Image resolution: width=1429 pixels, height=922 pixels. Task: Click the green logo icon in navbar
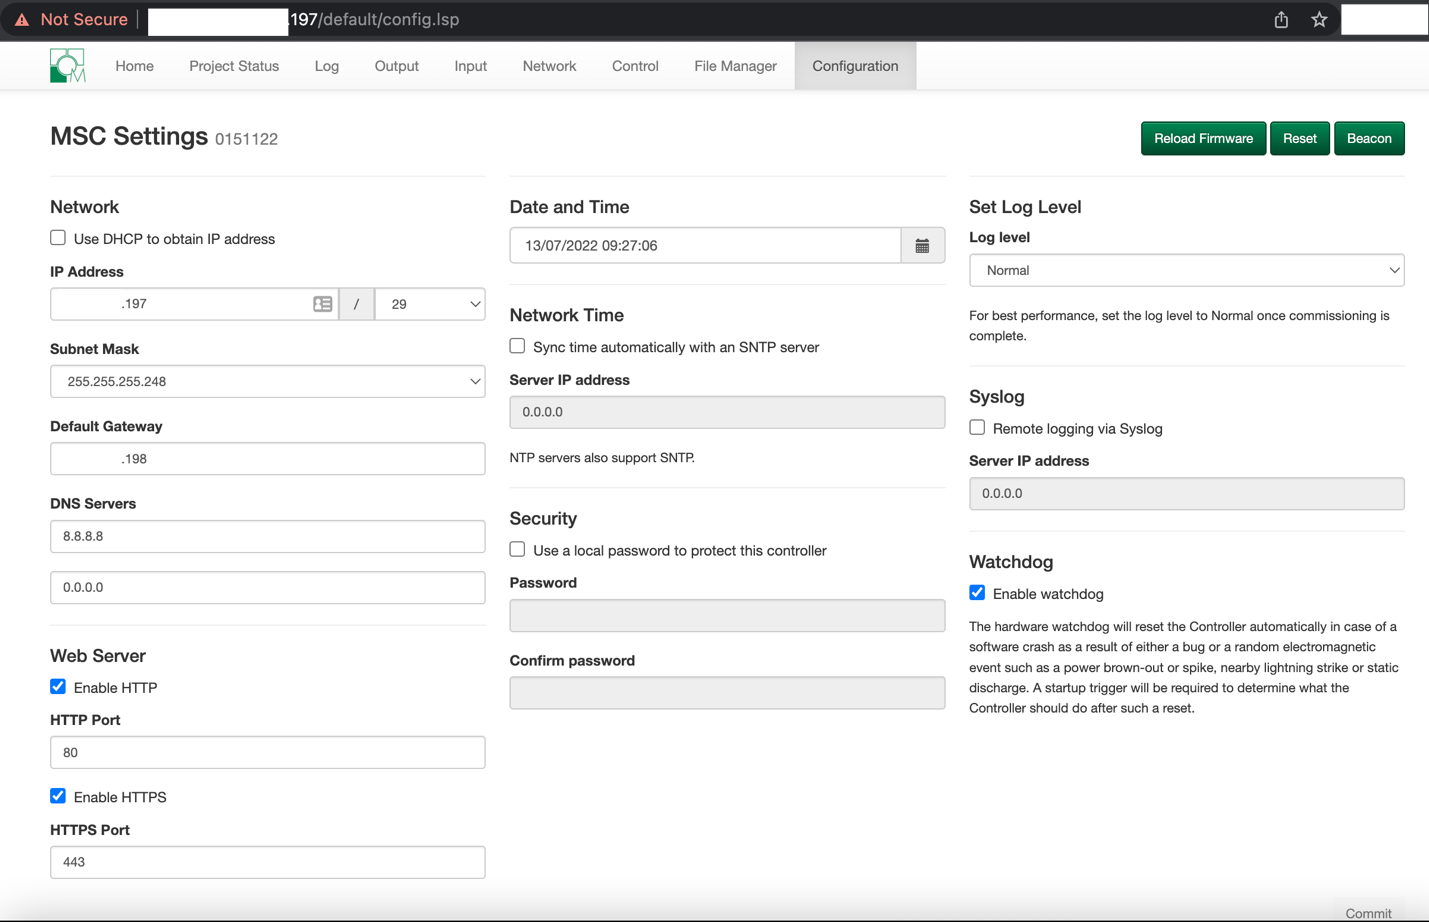67,66
